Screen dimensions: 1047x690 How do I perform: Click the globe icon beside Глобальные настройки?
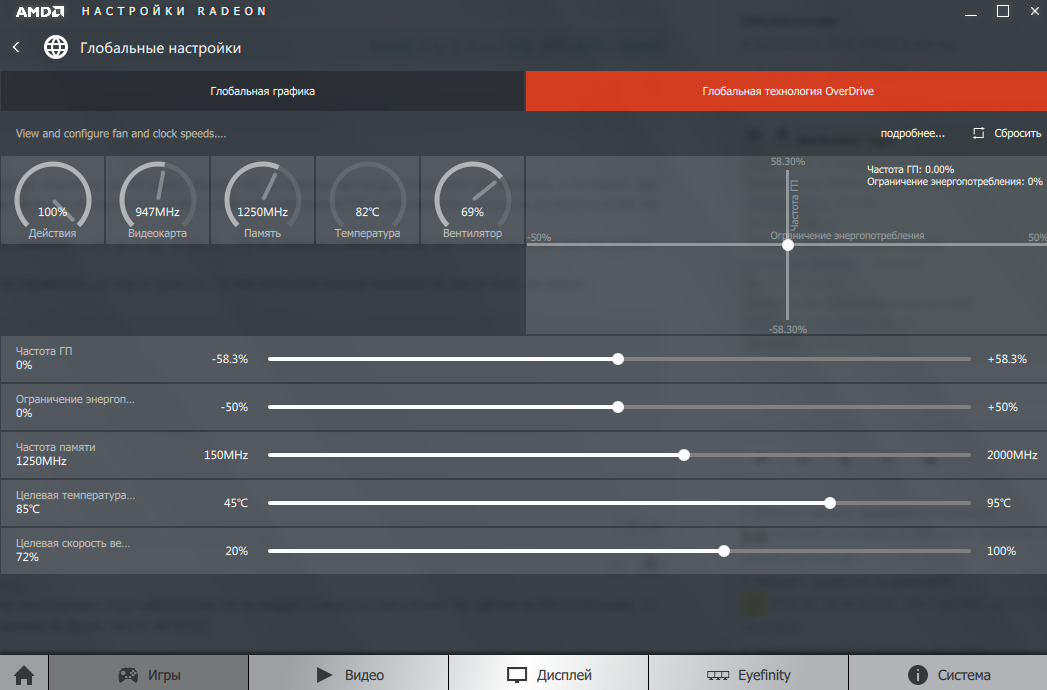[x=56, y=47]
